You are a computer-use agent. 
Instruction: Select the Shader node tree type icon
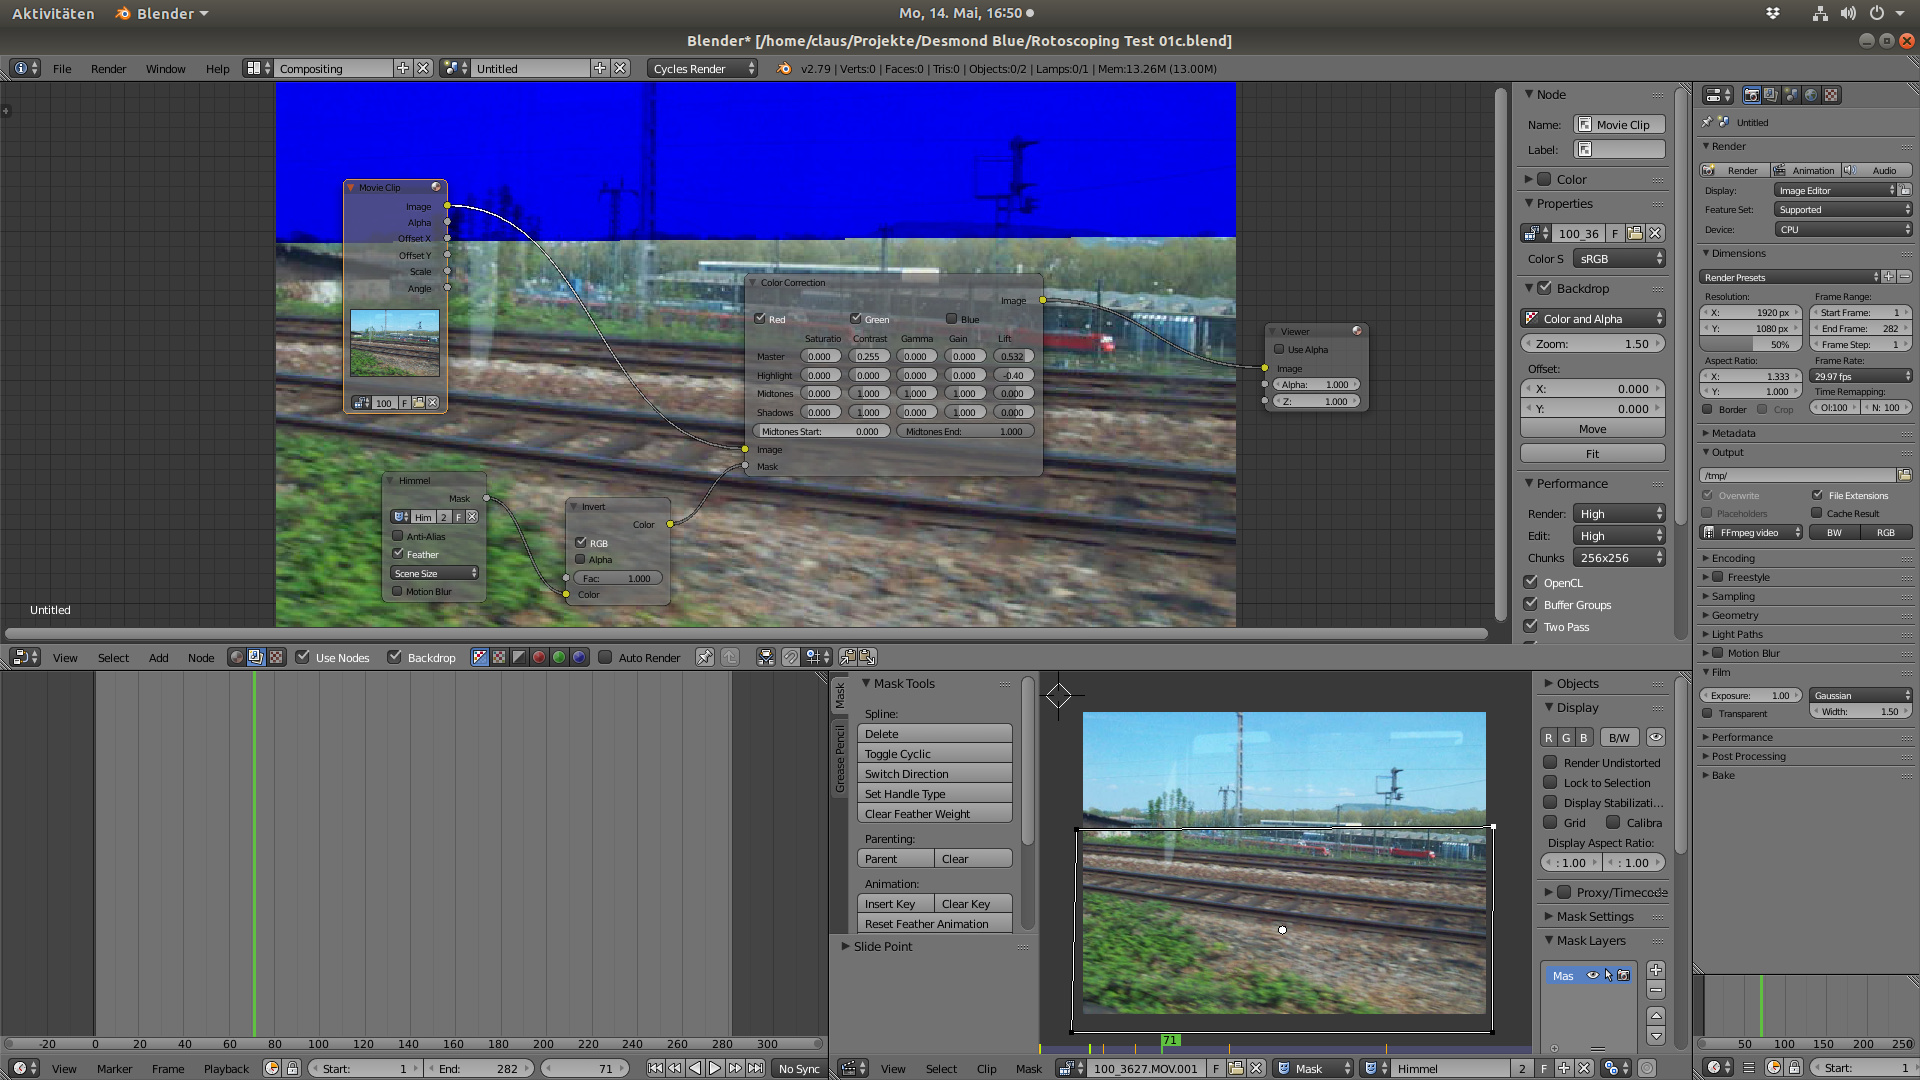pyautogui.click(x=236, y=657)
